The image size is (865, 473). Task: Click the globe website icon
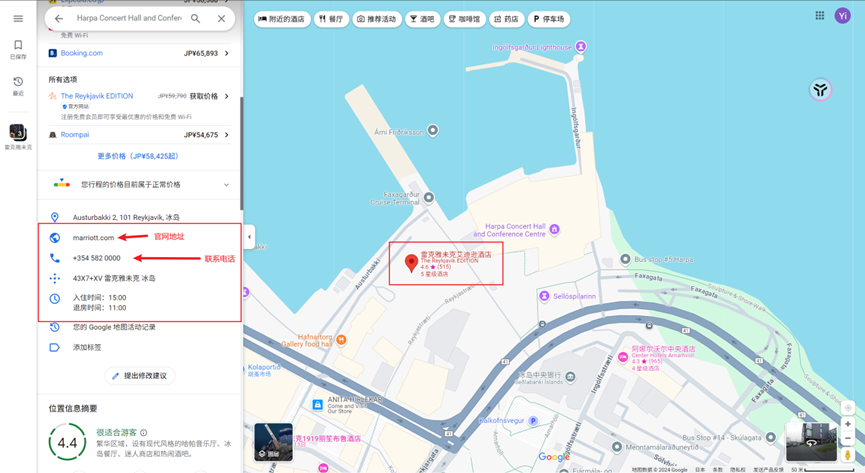(x=55, y=238)
